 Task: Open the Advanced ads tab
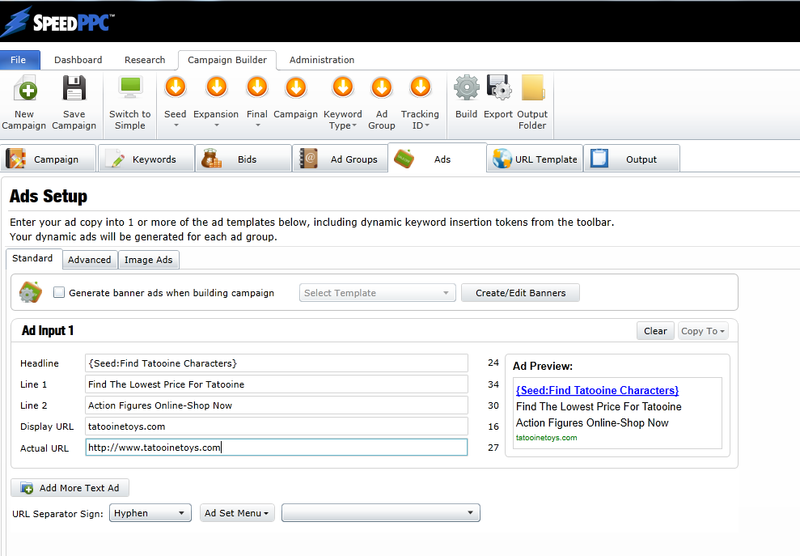click(x=89, y=260)
